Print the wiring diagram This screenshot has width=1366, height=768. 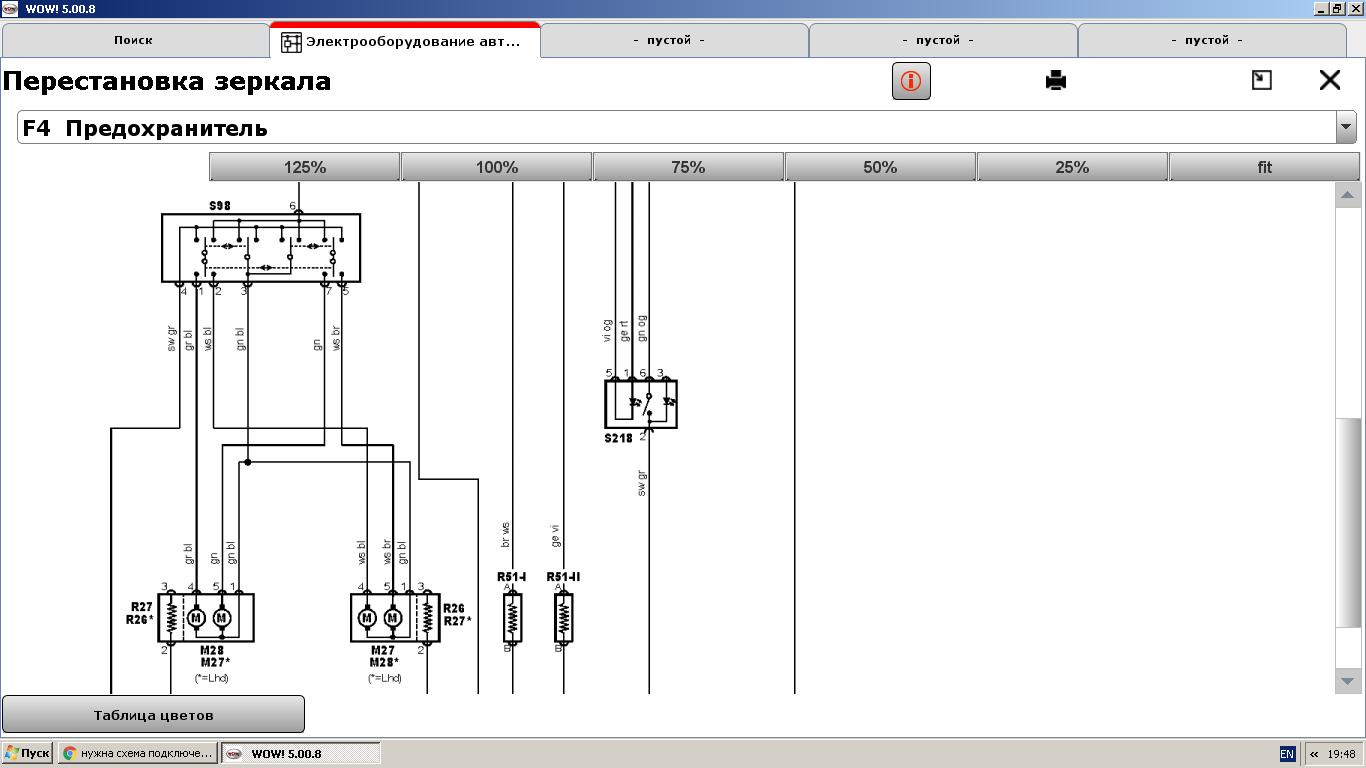1056,80
